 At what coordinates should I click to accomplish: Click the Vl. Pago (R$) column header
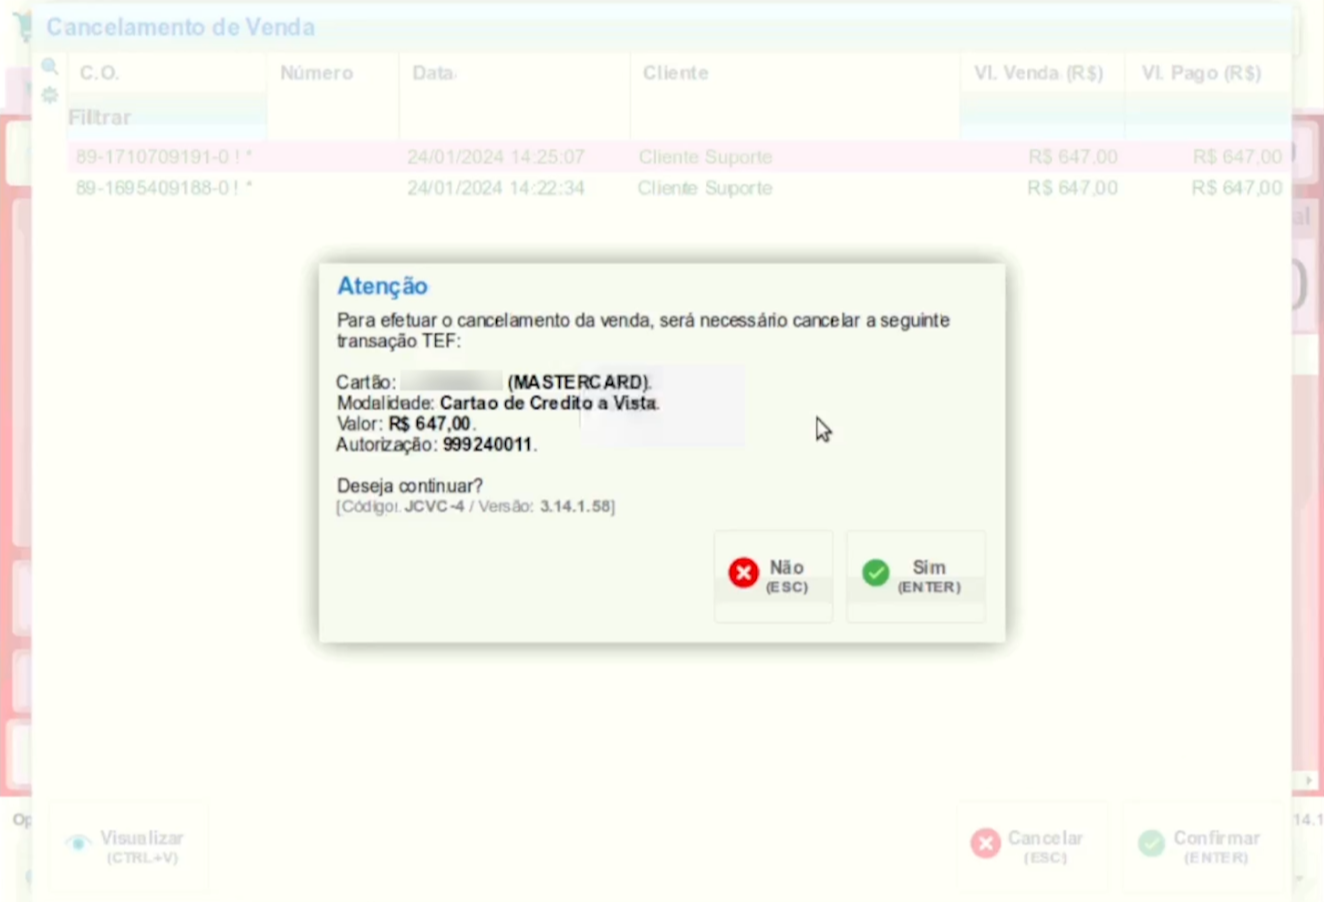click(1203, 73)
